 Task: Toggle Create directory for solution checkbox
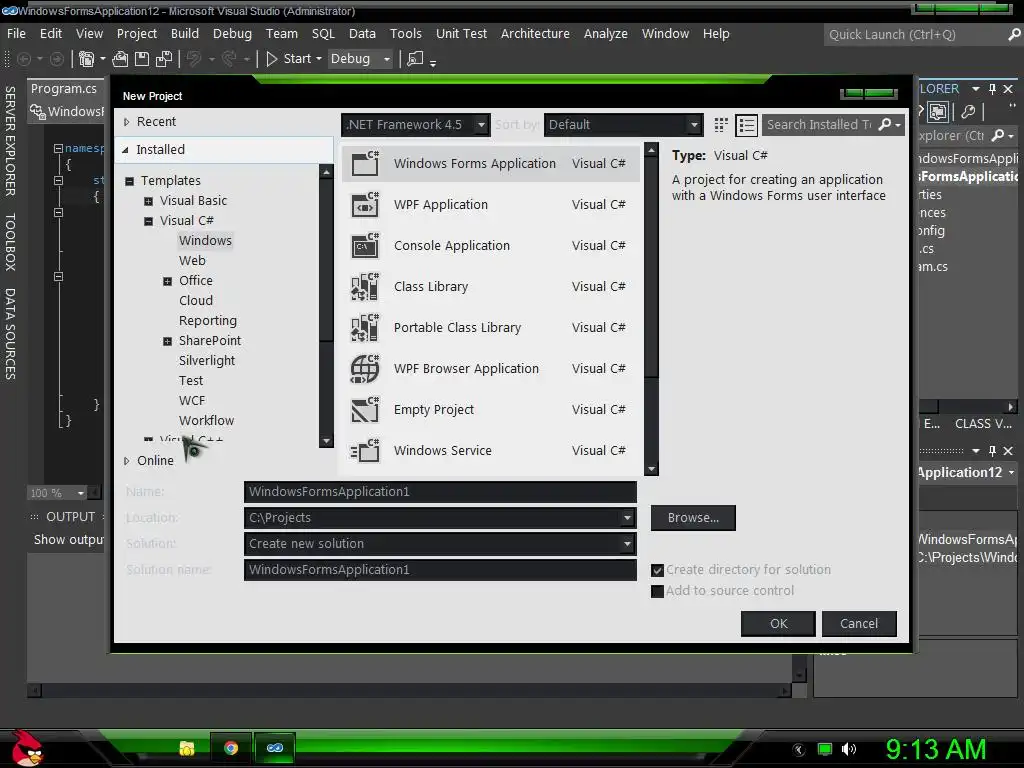(x=658, y=570)
